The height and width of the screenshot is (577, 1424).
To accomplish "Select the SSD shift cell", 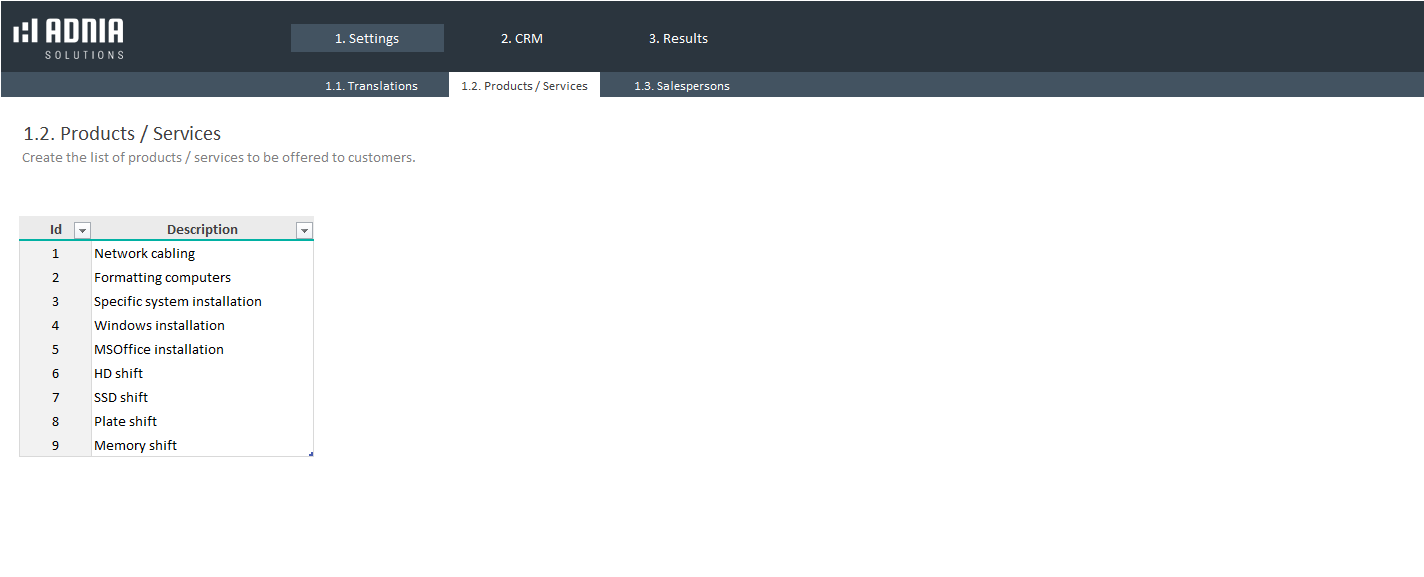I will [121, 398].
